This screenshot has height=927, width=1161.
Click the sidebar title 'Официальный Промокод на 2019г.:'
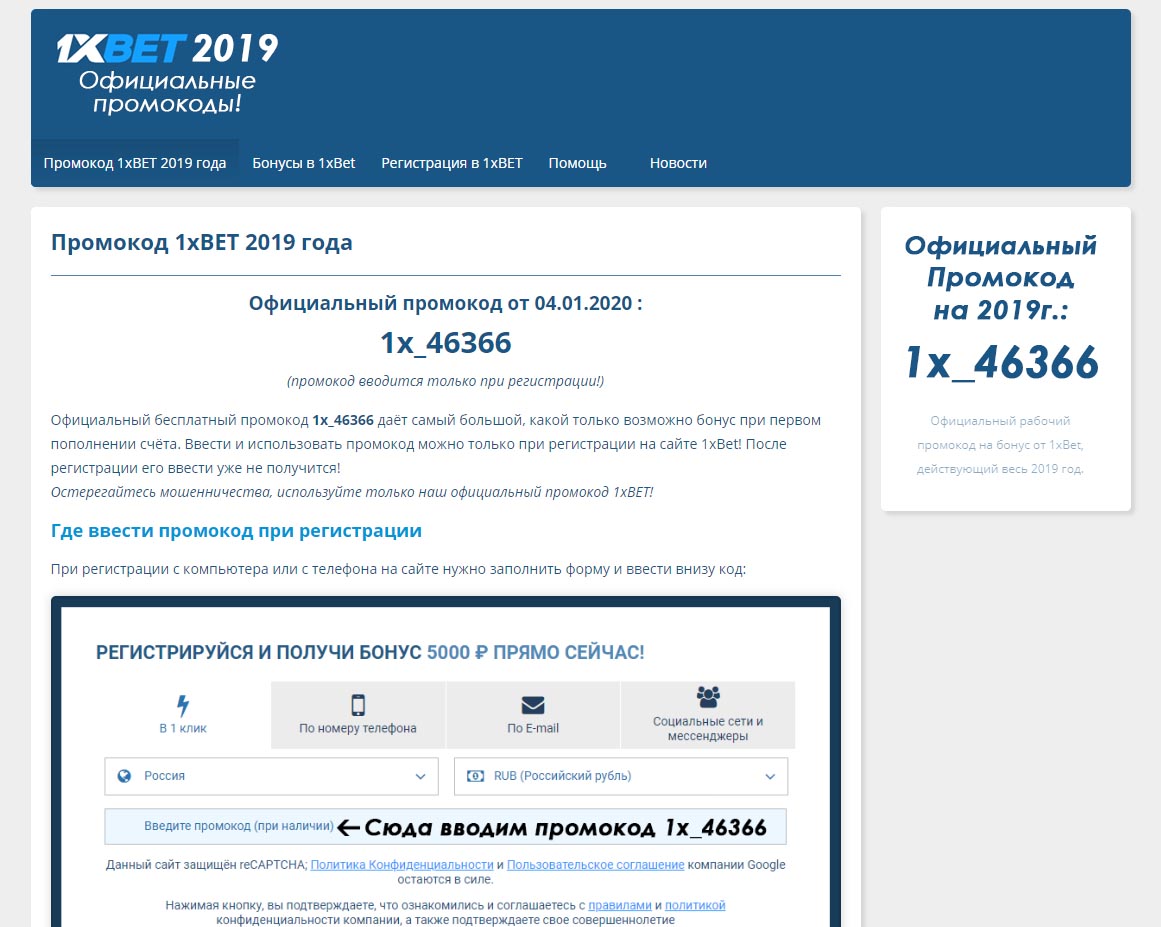pos(1001,278)
